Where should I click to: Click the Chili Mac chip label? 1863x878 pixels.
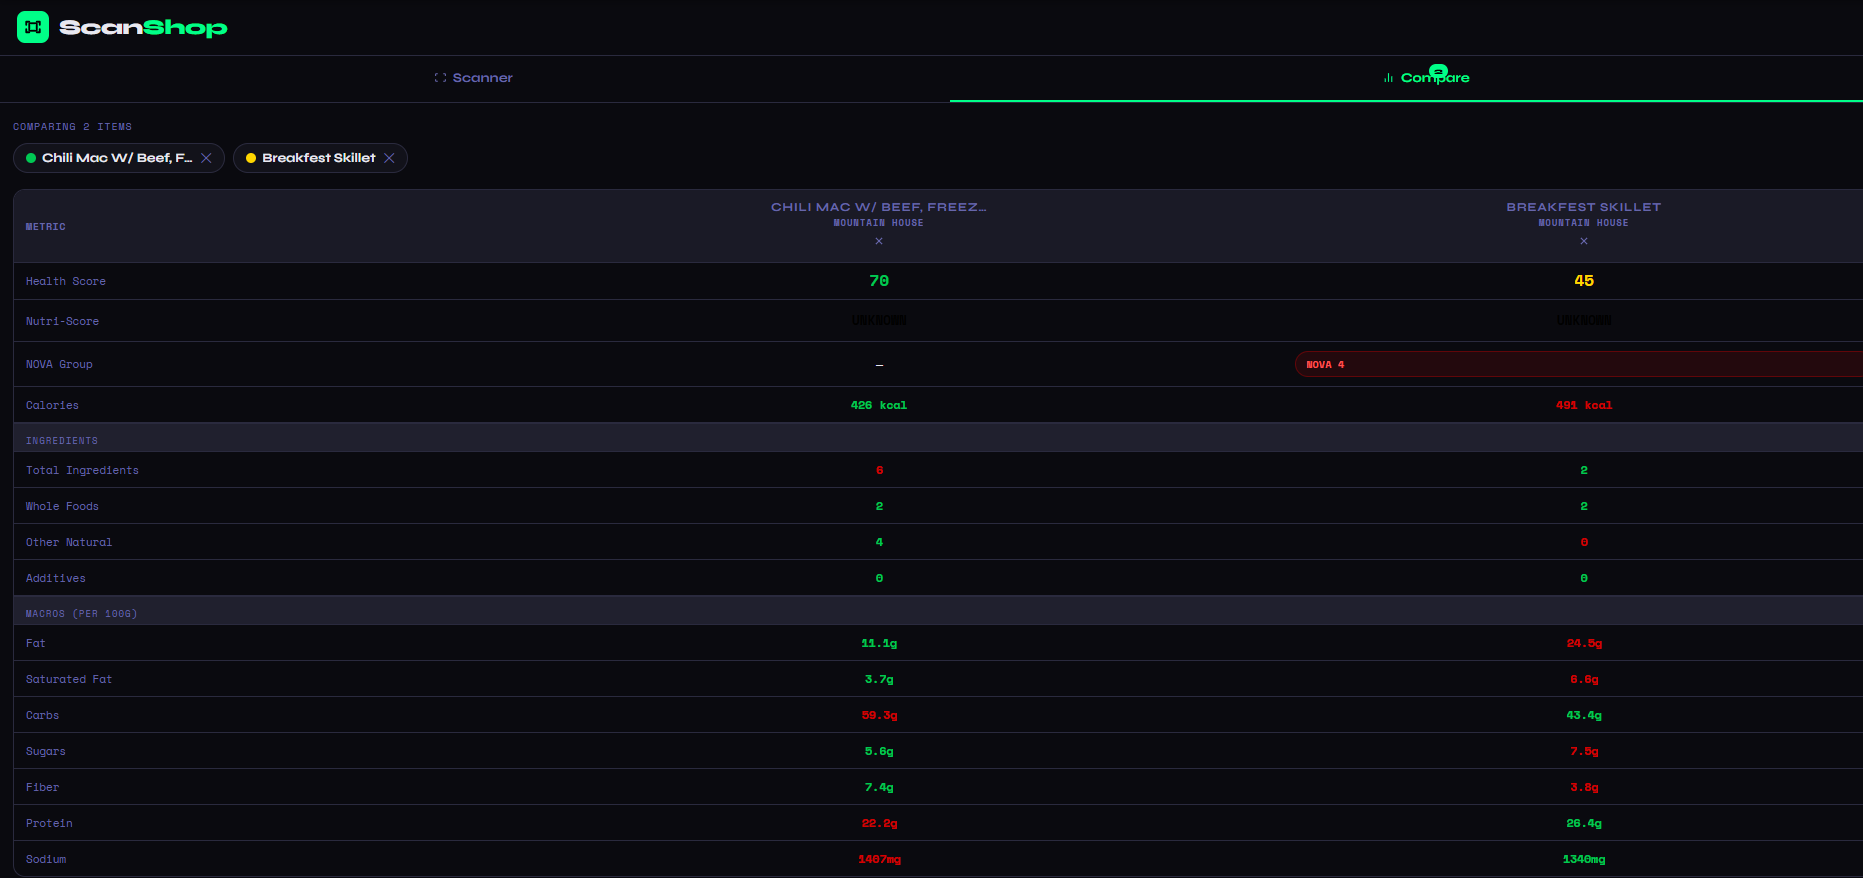[x=116, y=158]
